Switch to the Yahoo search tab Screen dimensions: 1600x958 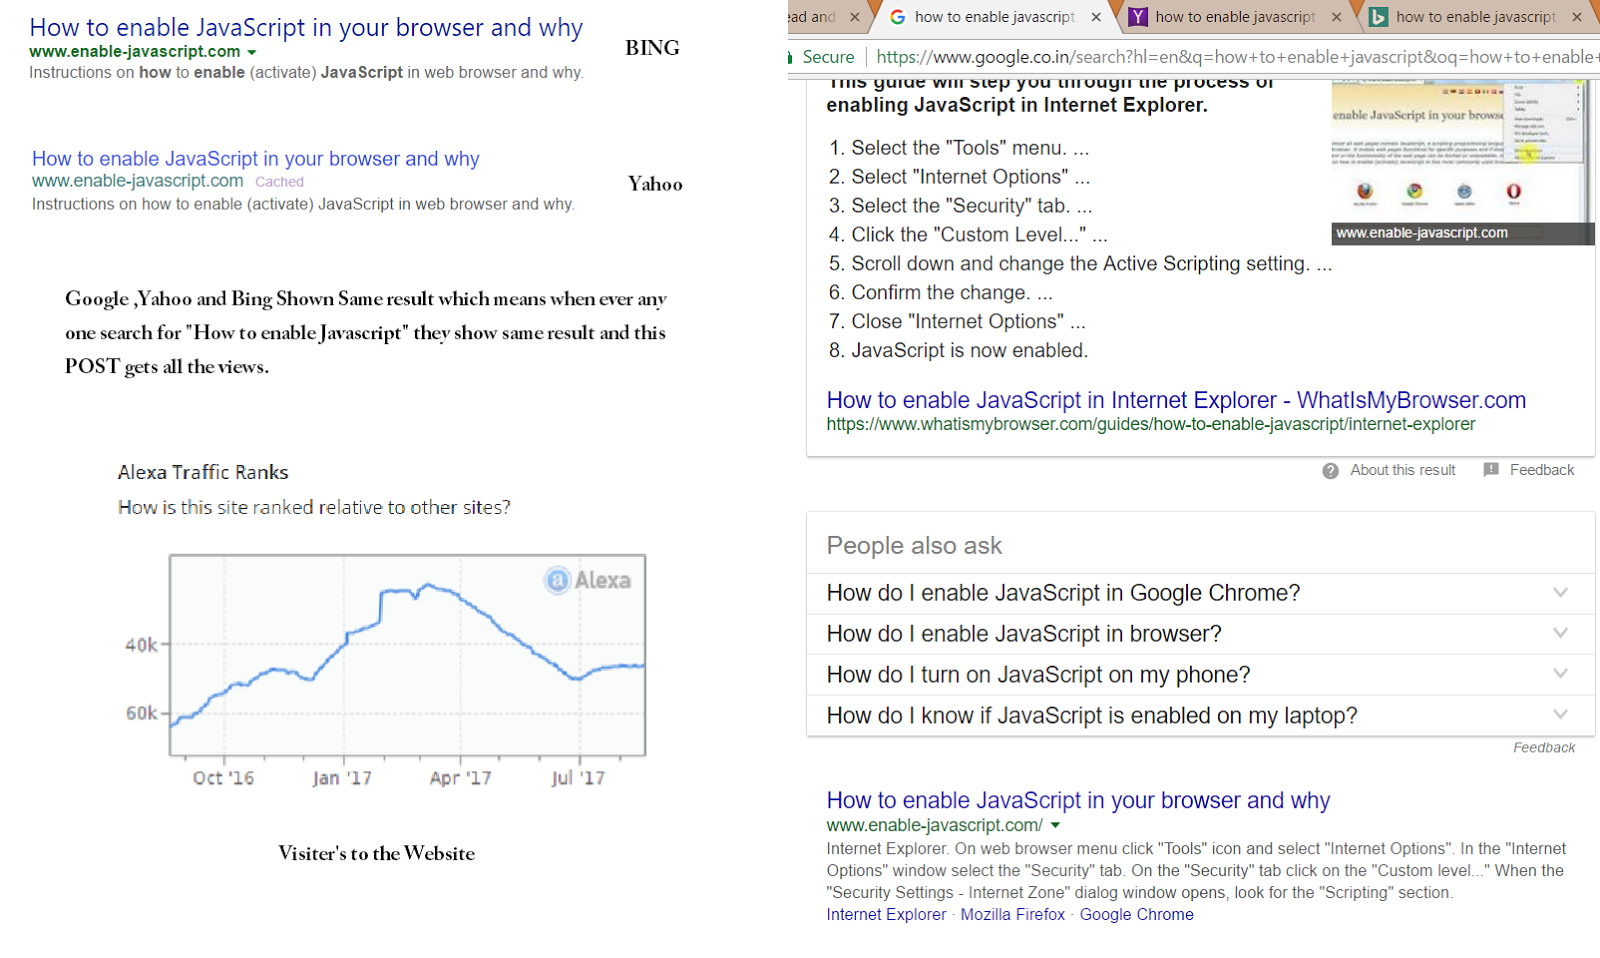1235,17
